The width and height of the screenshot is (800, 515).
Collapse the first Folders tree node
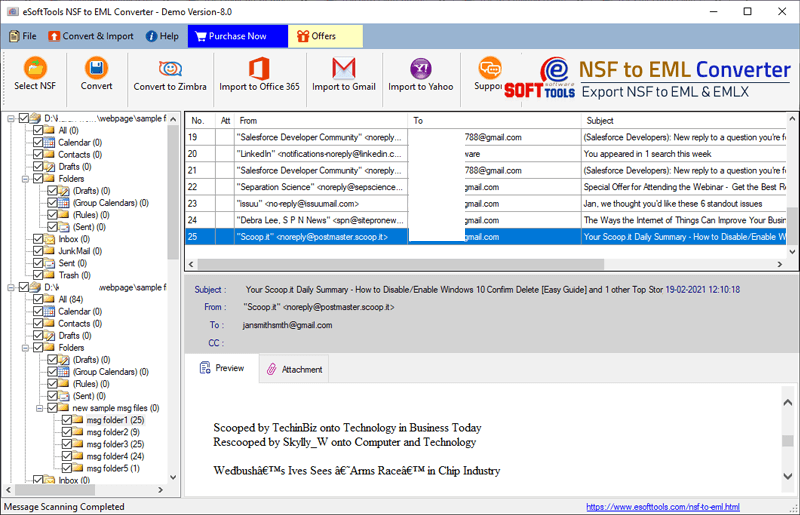[x=25, y=179]
